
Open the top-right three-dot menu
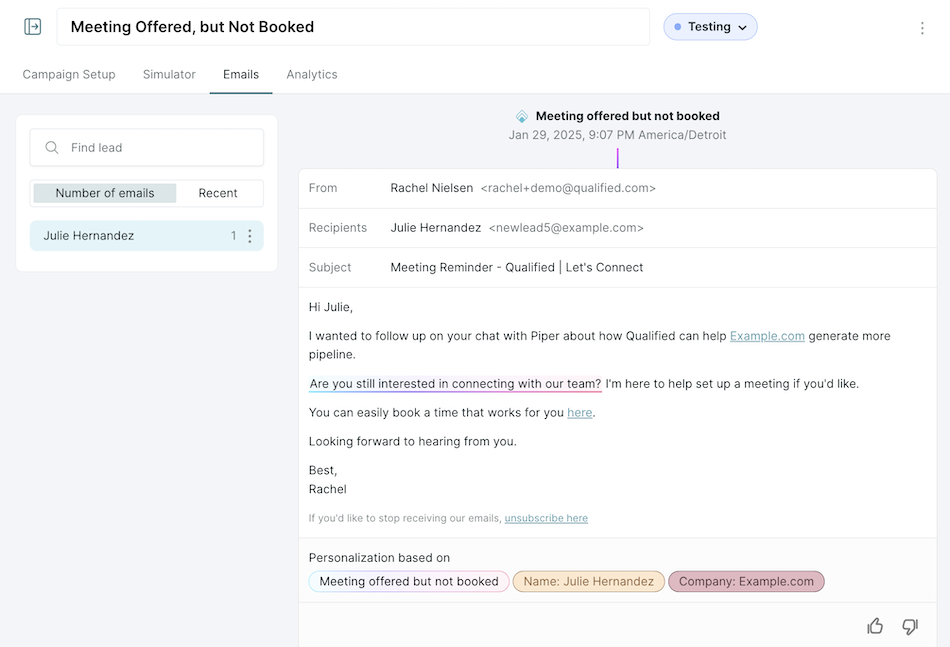922,28
